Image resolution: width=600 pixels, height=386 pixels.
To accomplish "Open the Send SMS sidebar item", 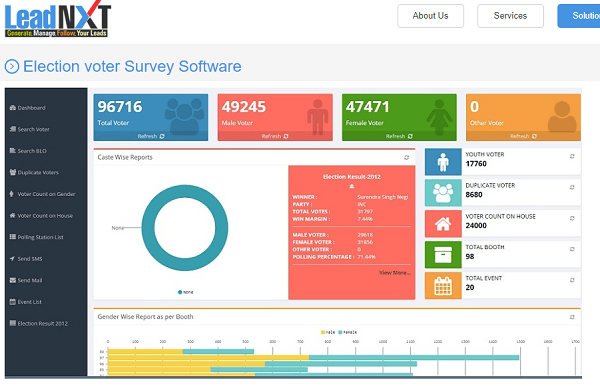I will click(x=26, y=259).
